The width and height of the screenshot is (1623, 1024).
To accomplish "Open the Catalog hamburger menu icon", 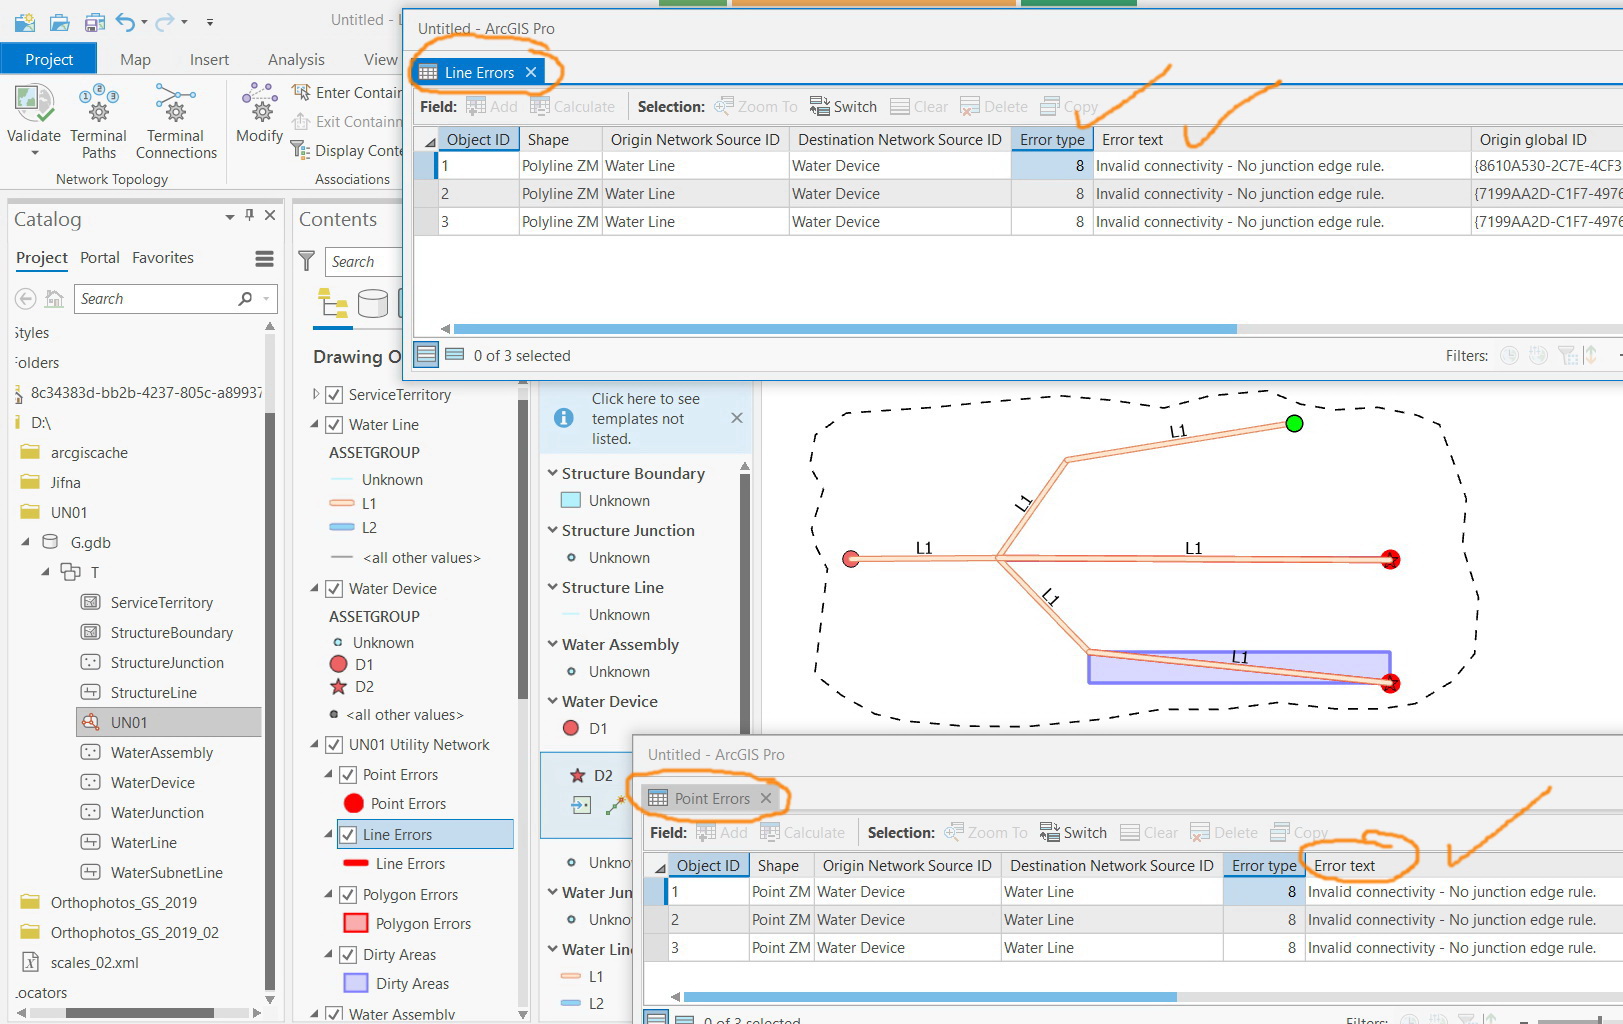I will (264, 259).
